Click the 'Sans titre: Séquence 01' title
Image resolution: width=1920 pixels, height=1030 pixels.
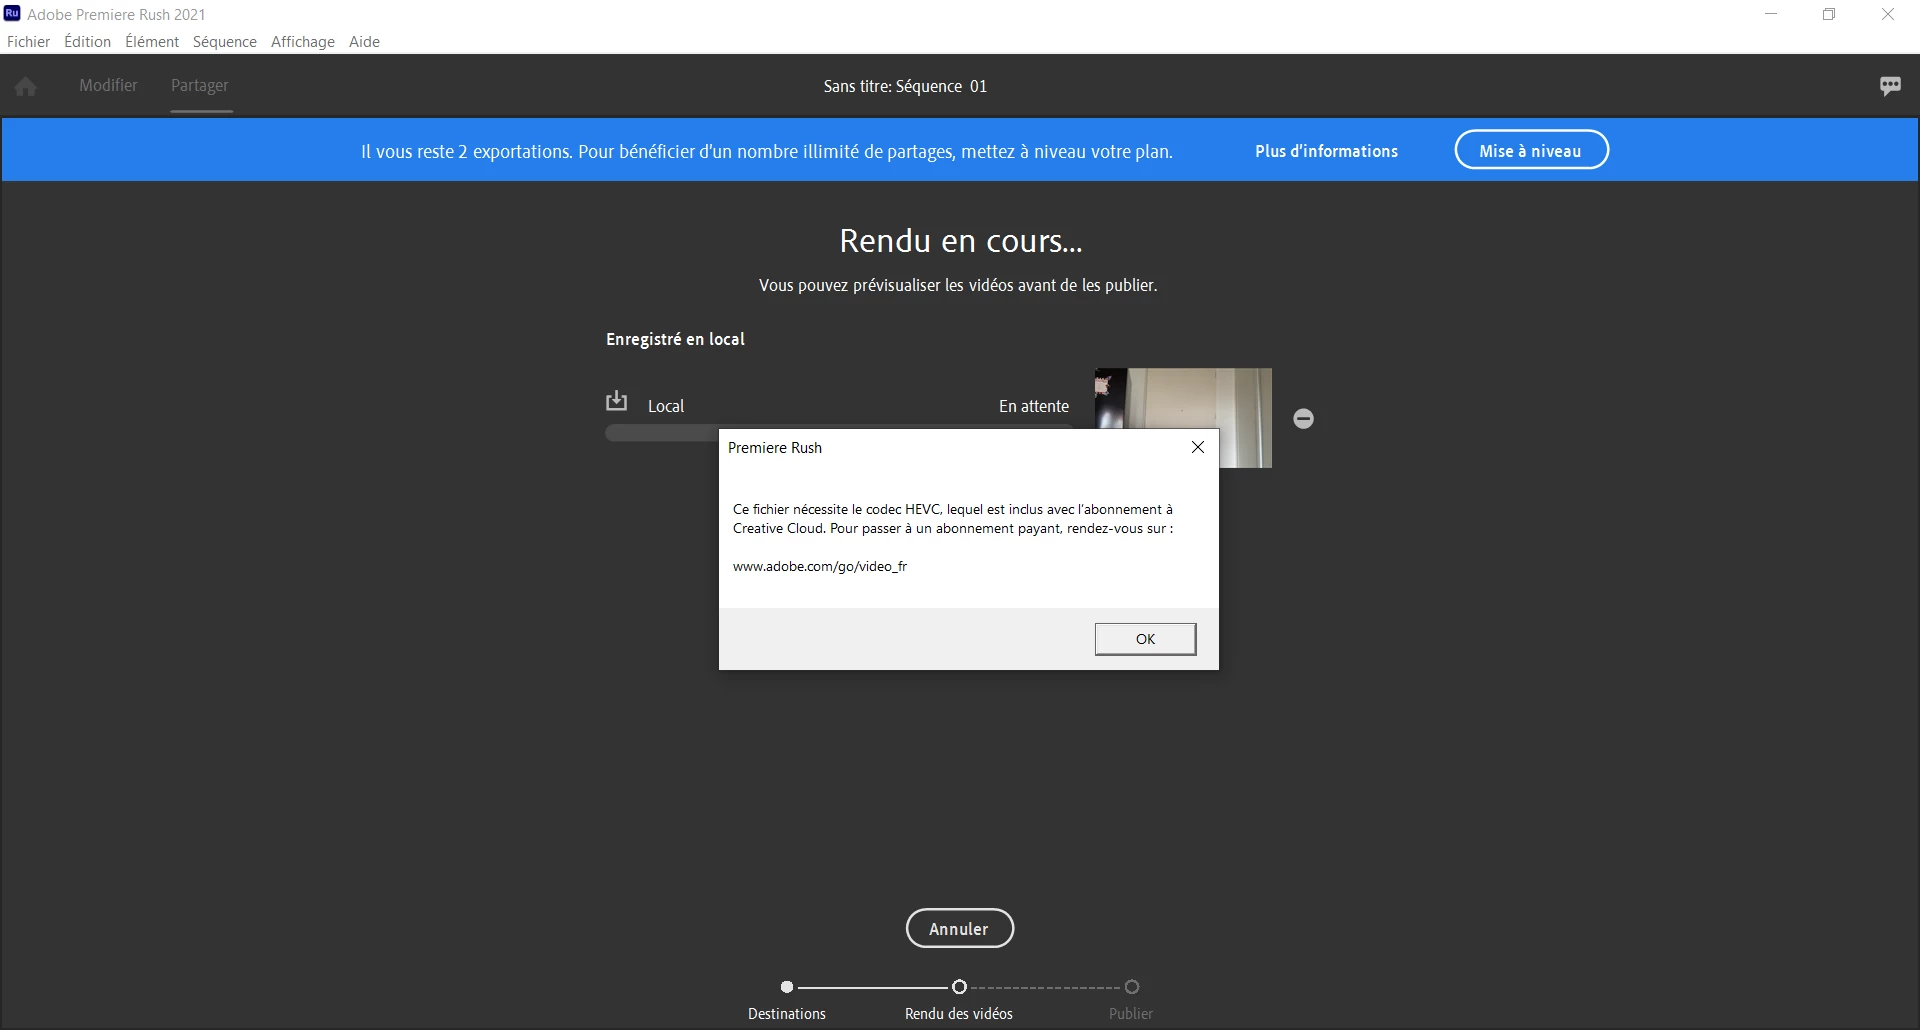[905, 86]
